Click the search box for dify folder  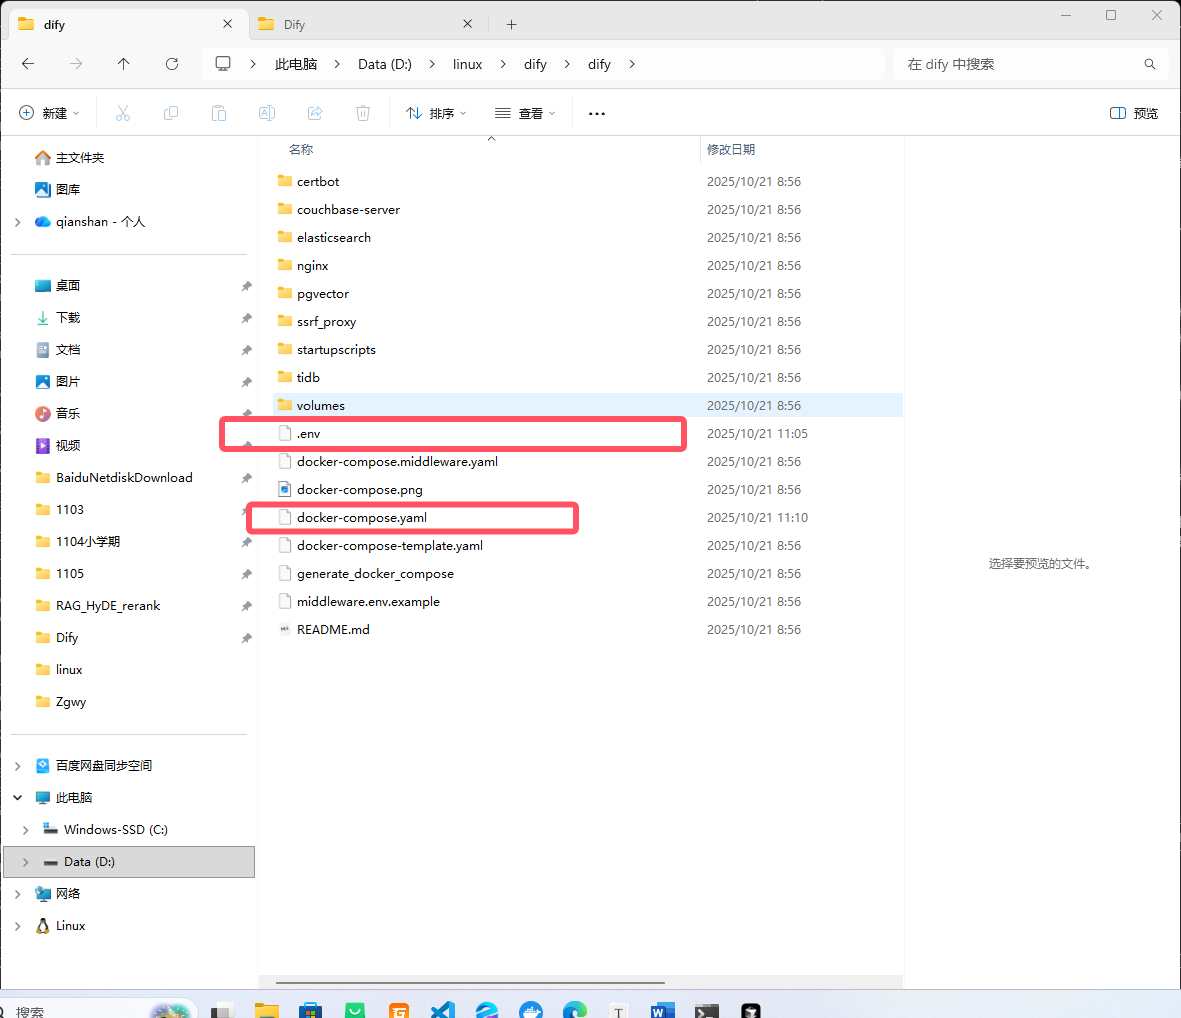coord(1020,64)
